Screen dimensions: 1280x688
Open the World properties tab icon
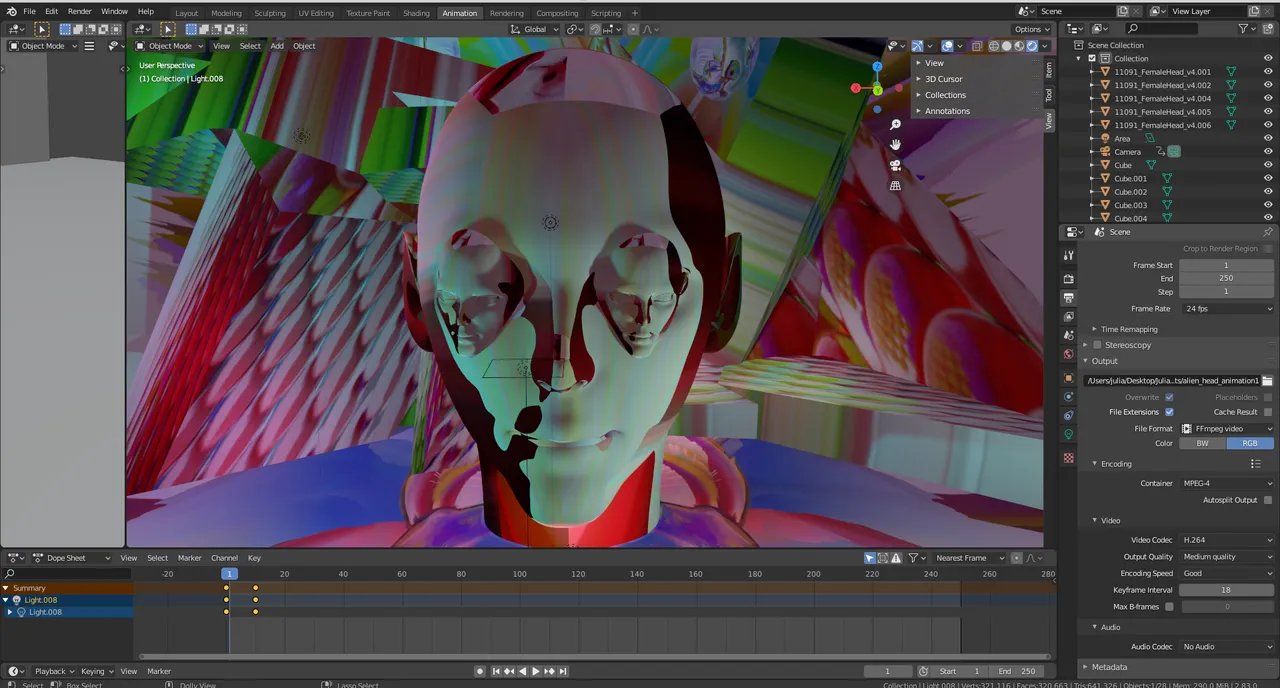click(x=1068, y=355)
